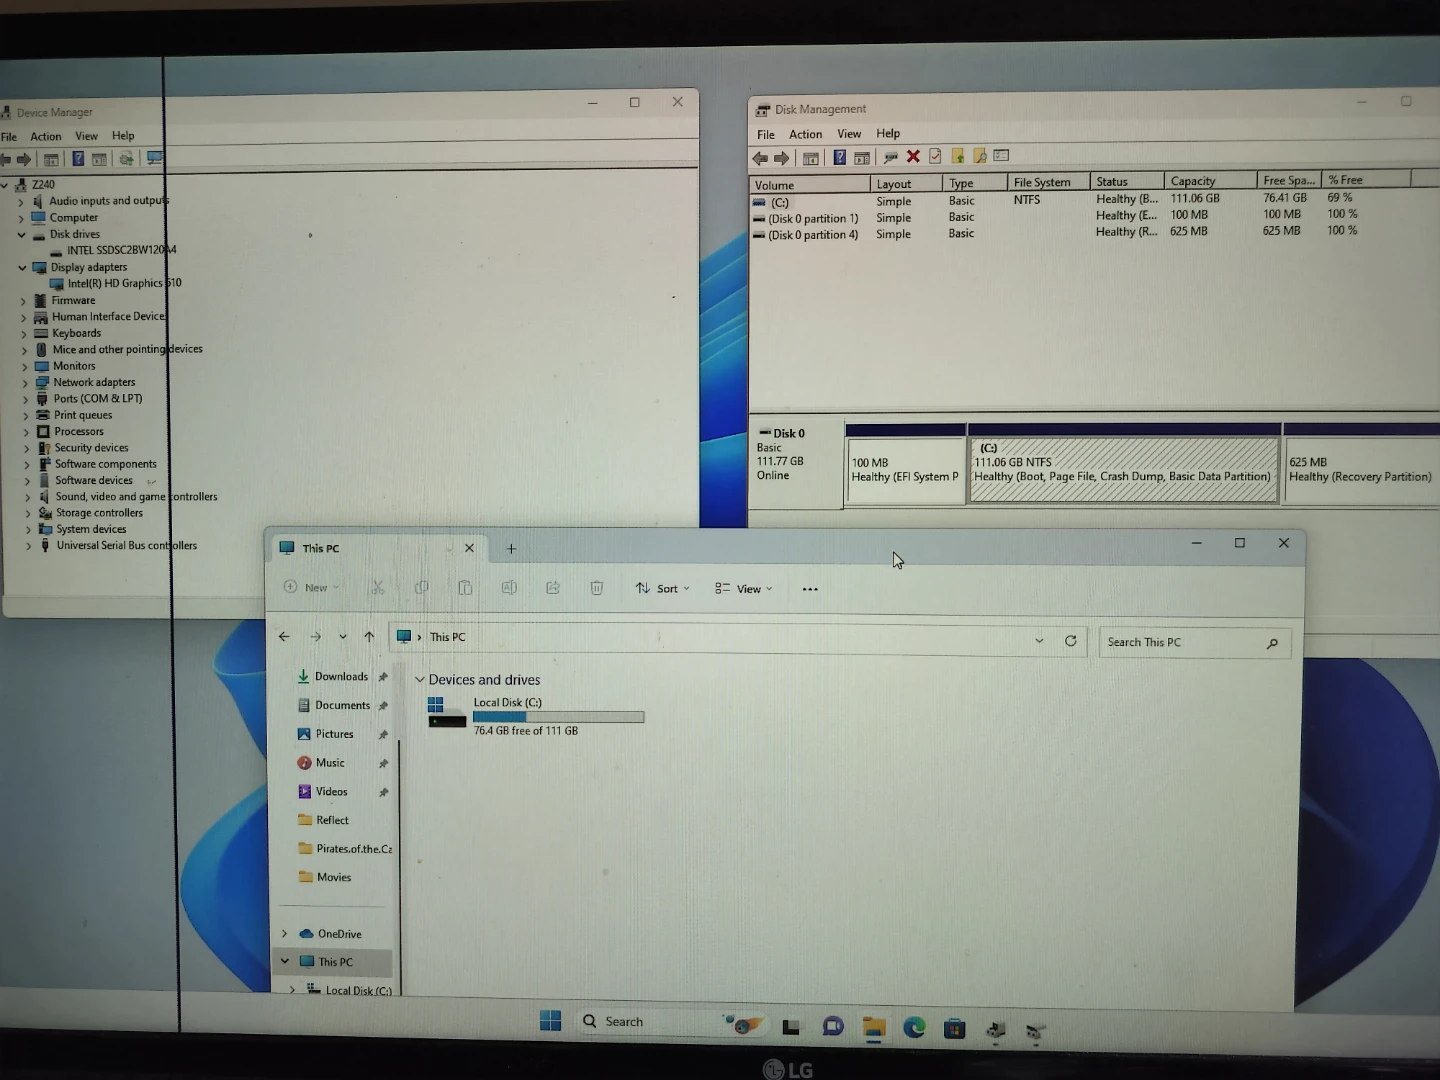Click Copy icon in File Explorer toolbar
The image size is (1440, 1080).
pos(421,588)
